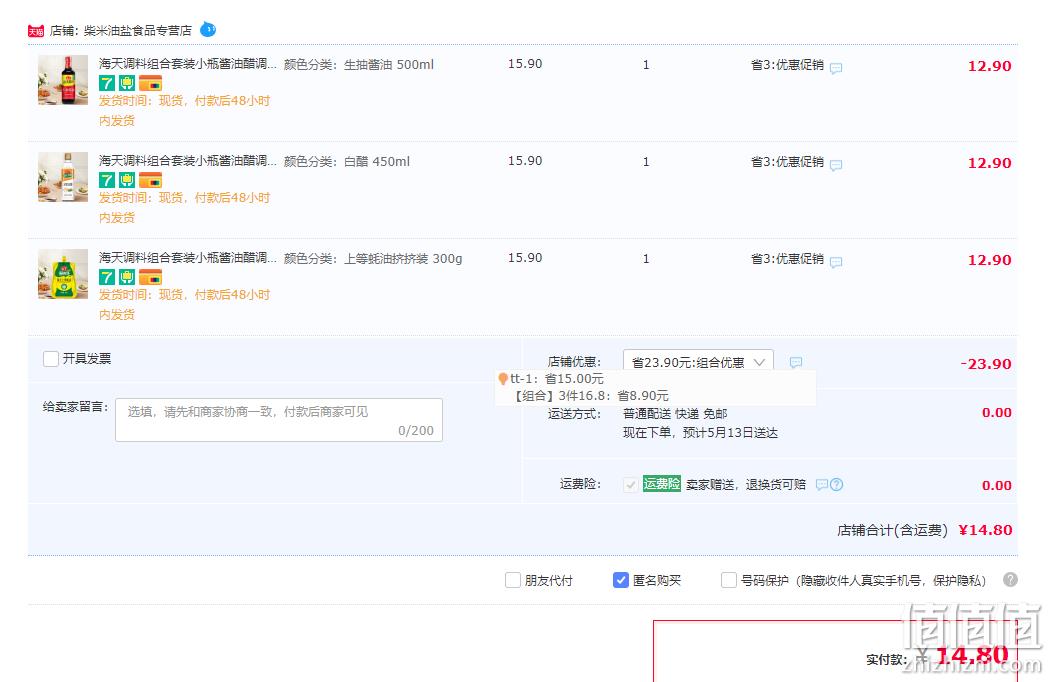
Task: Open the 省23.90元:组合优惠 store discount dropdown
Action: pyautogui.click(x=698, y=362)
